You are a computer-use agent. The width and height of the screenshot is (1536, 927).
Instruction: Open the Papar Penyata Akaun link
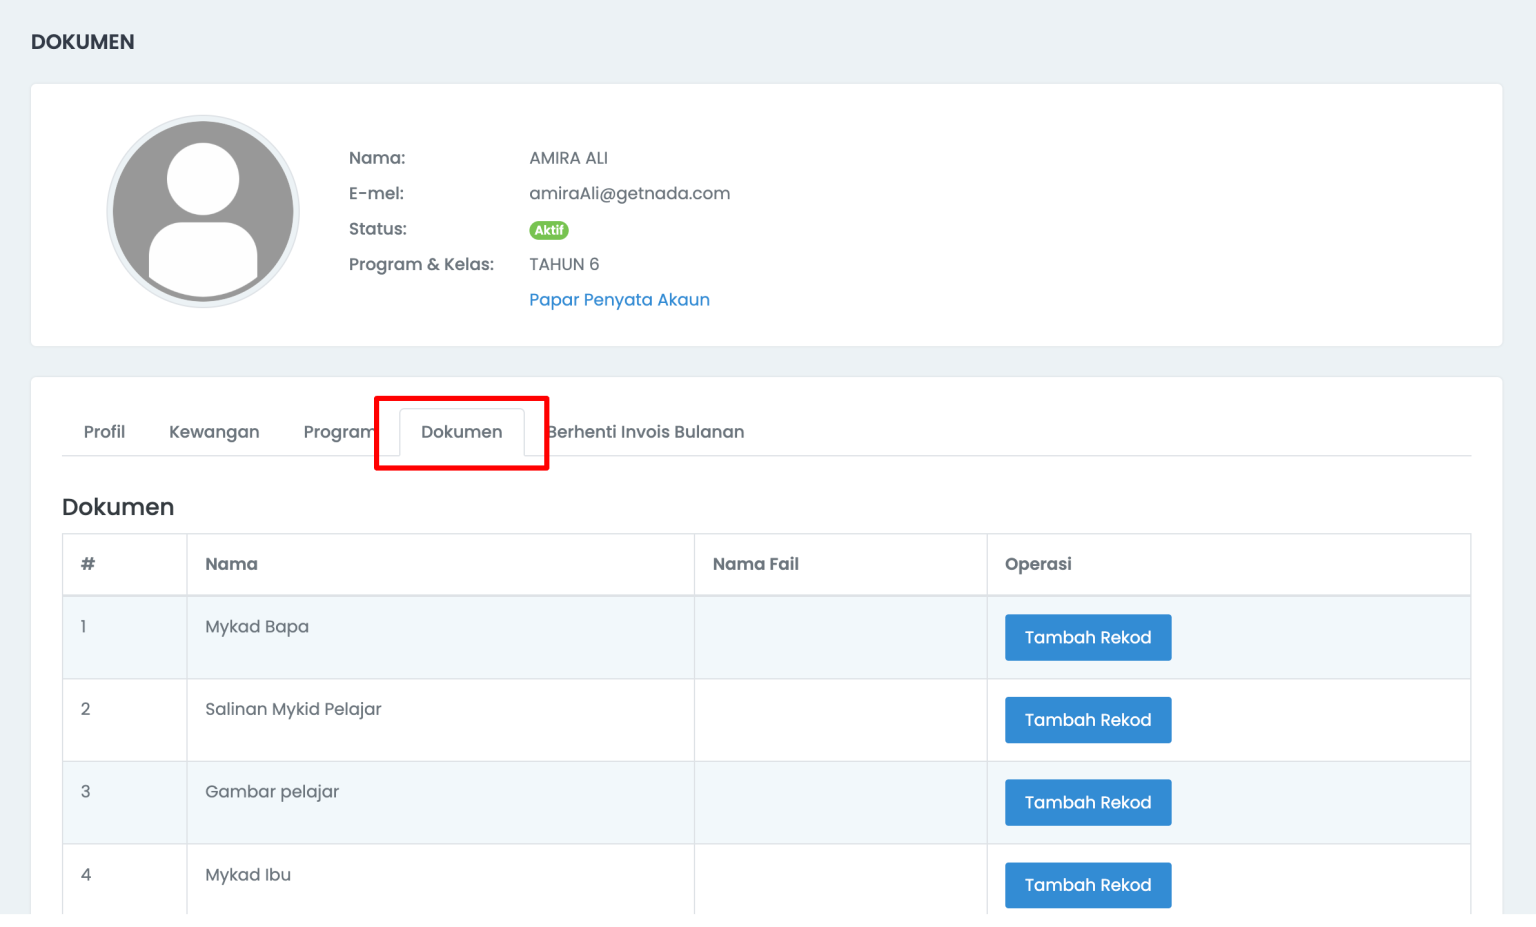tap(619, 300)
